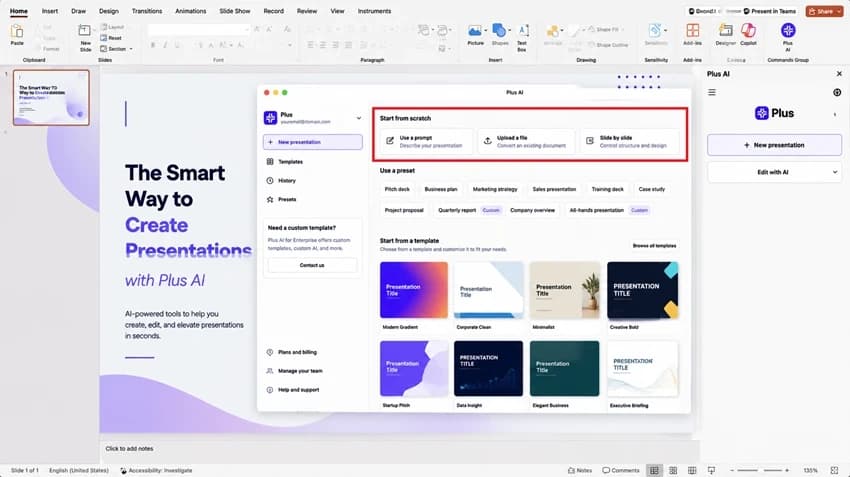Expand the Section dropdown
The width and height of the screenshot is (850, 477).
pyautogui.click(x=131, y=49)
